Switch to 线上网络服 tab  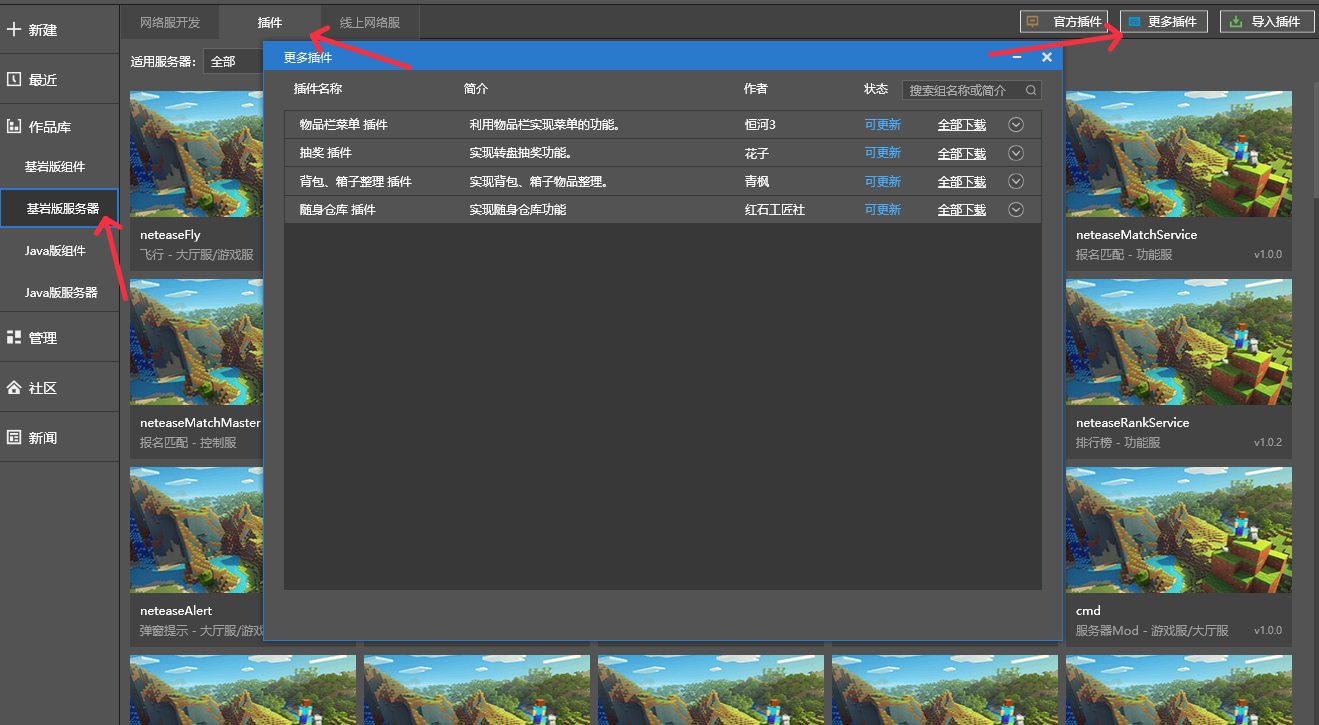(370, 23)
